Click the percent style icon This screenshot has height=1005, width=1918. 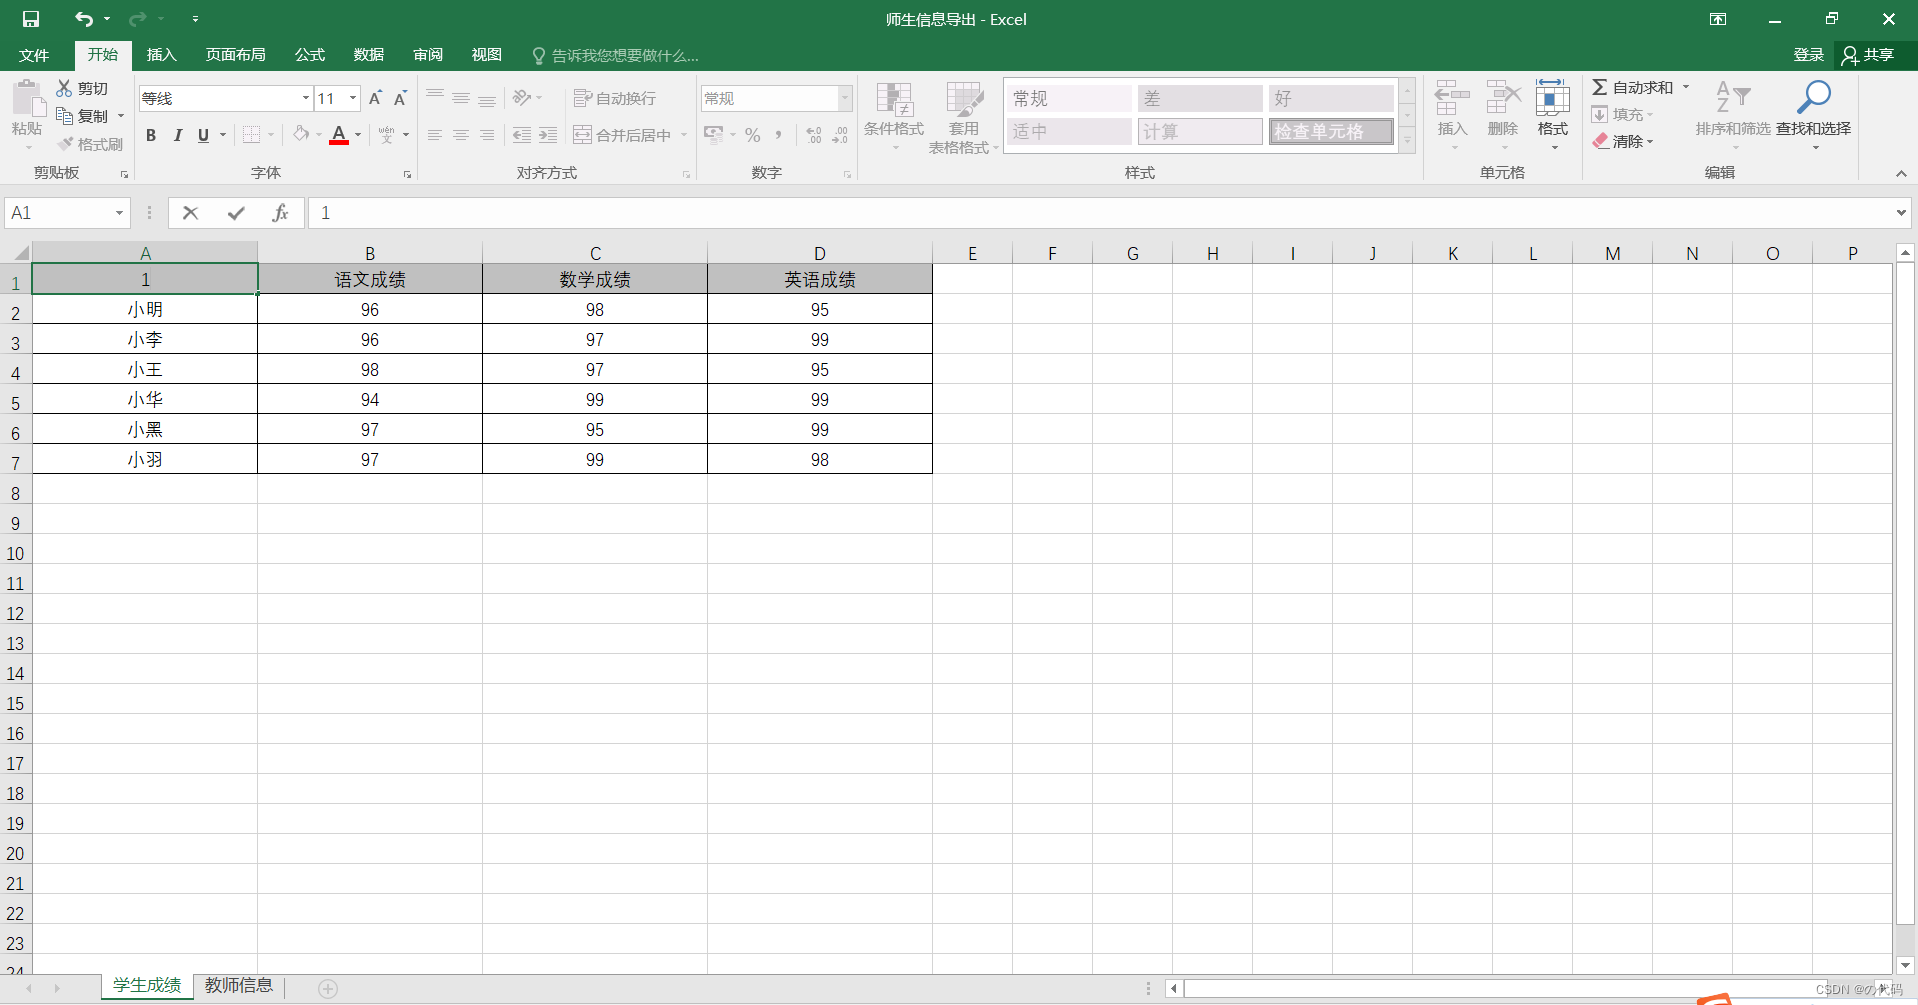click(753, 134)
